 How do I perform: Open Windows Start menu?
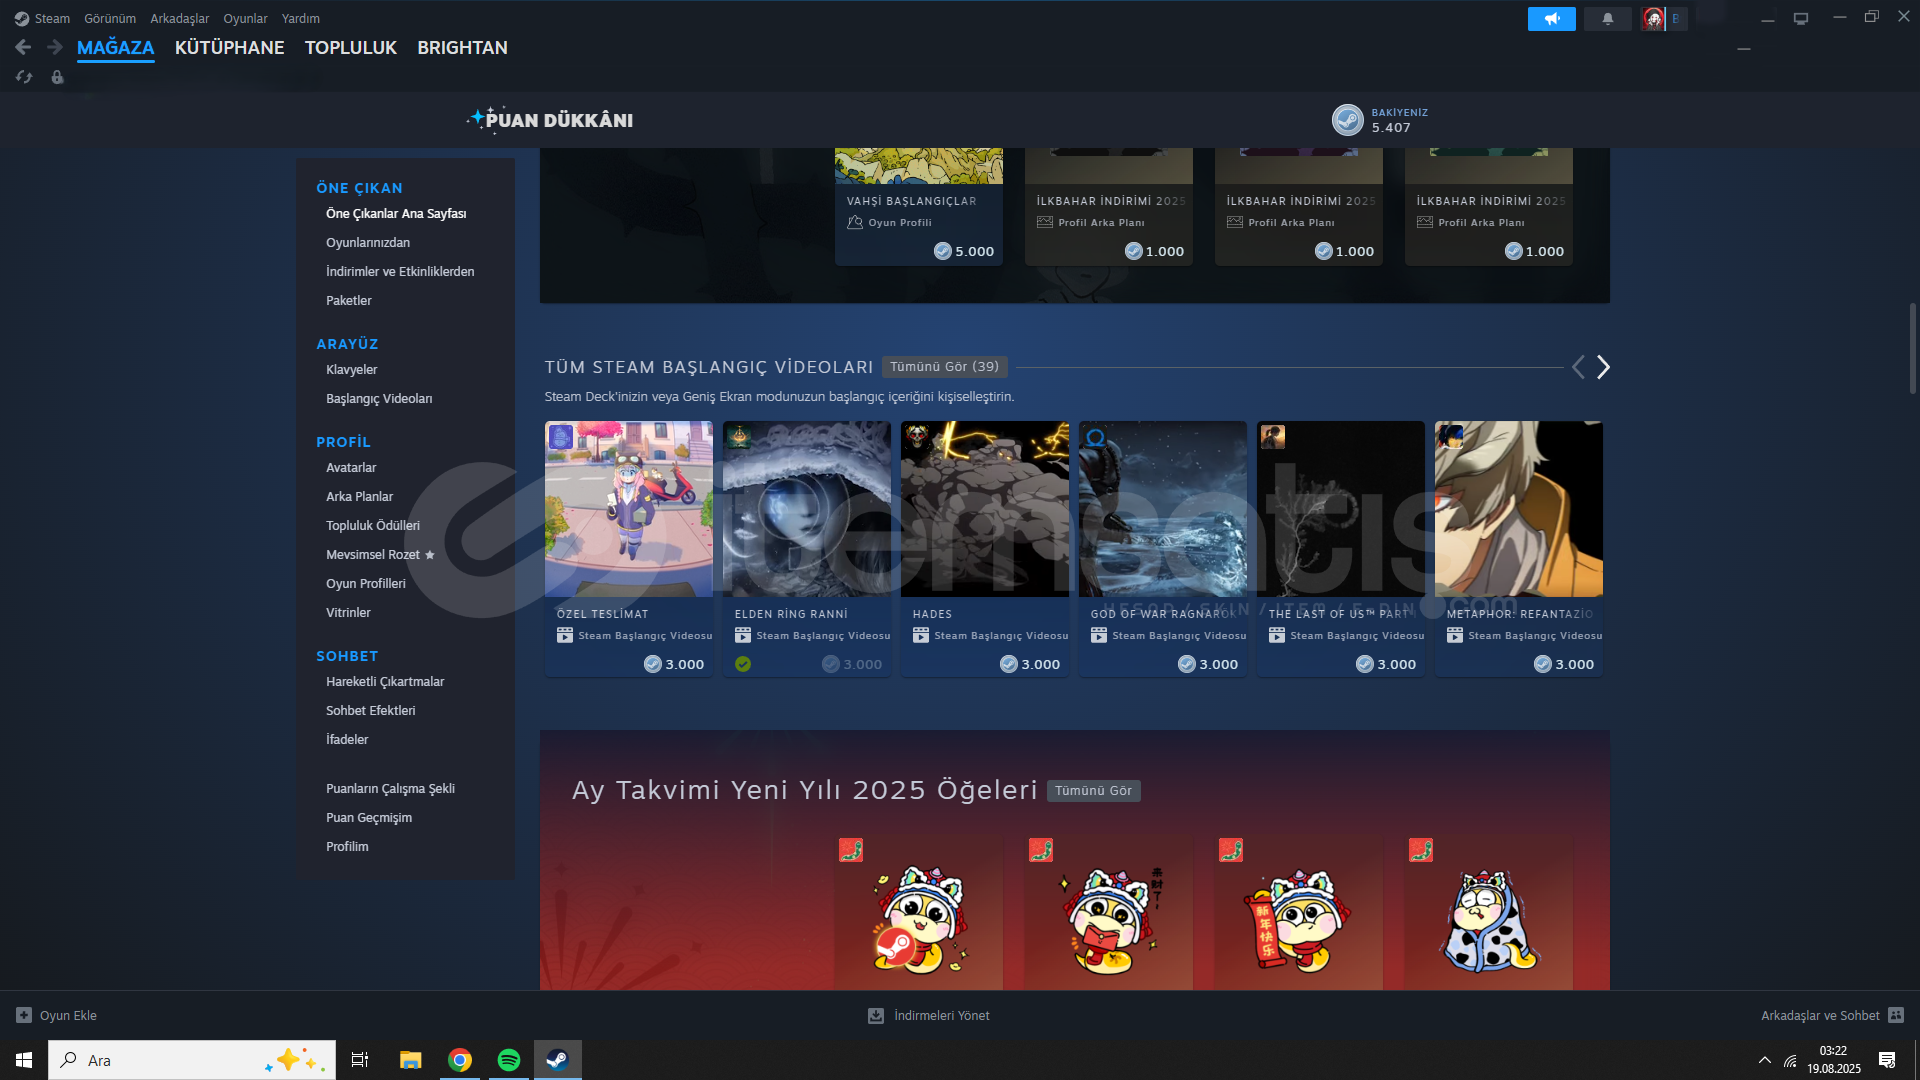24,1060
